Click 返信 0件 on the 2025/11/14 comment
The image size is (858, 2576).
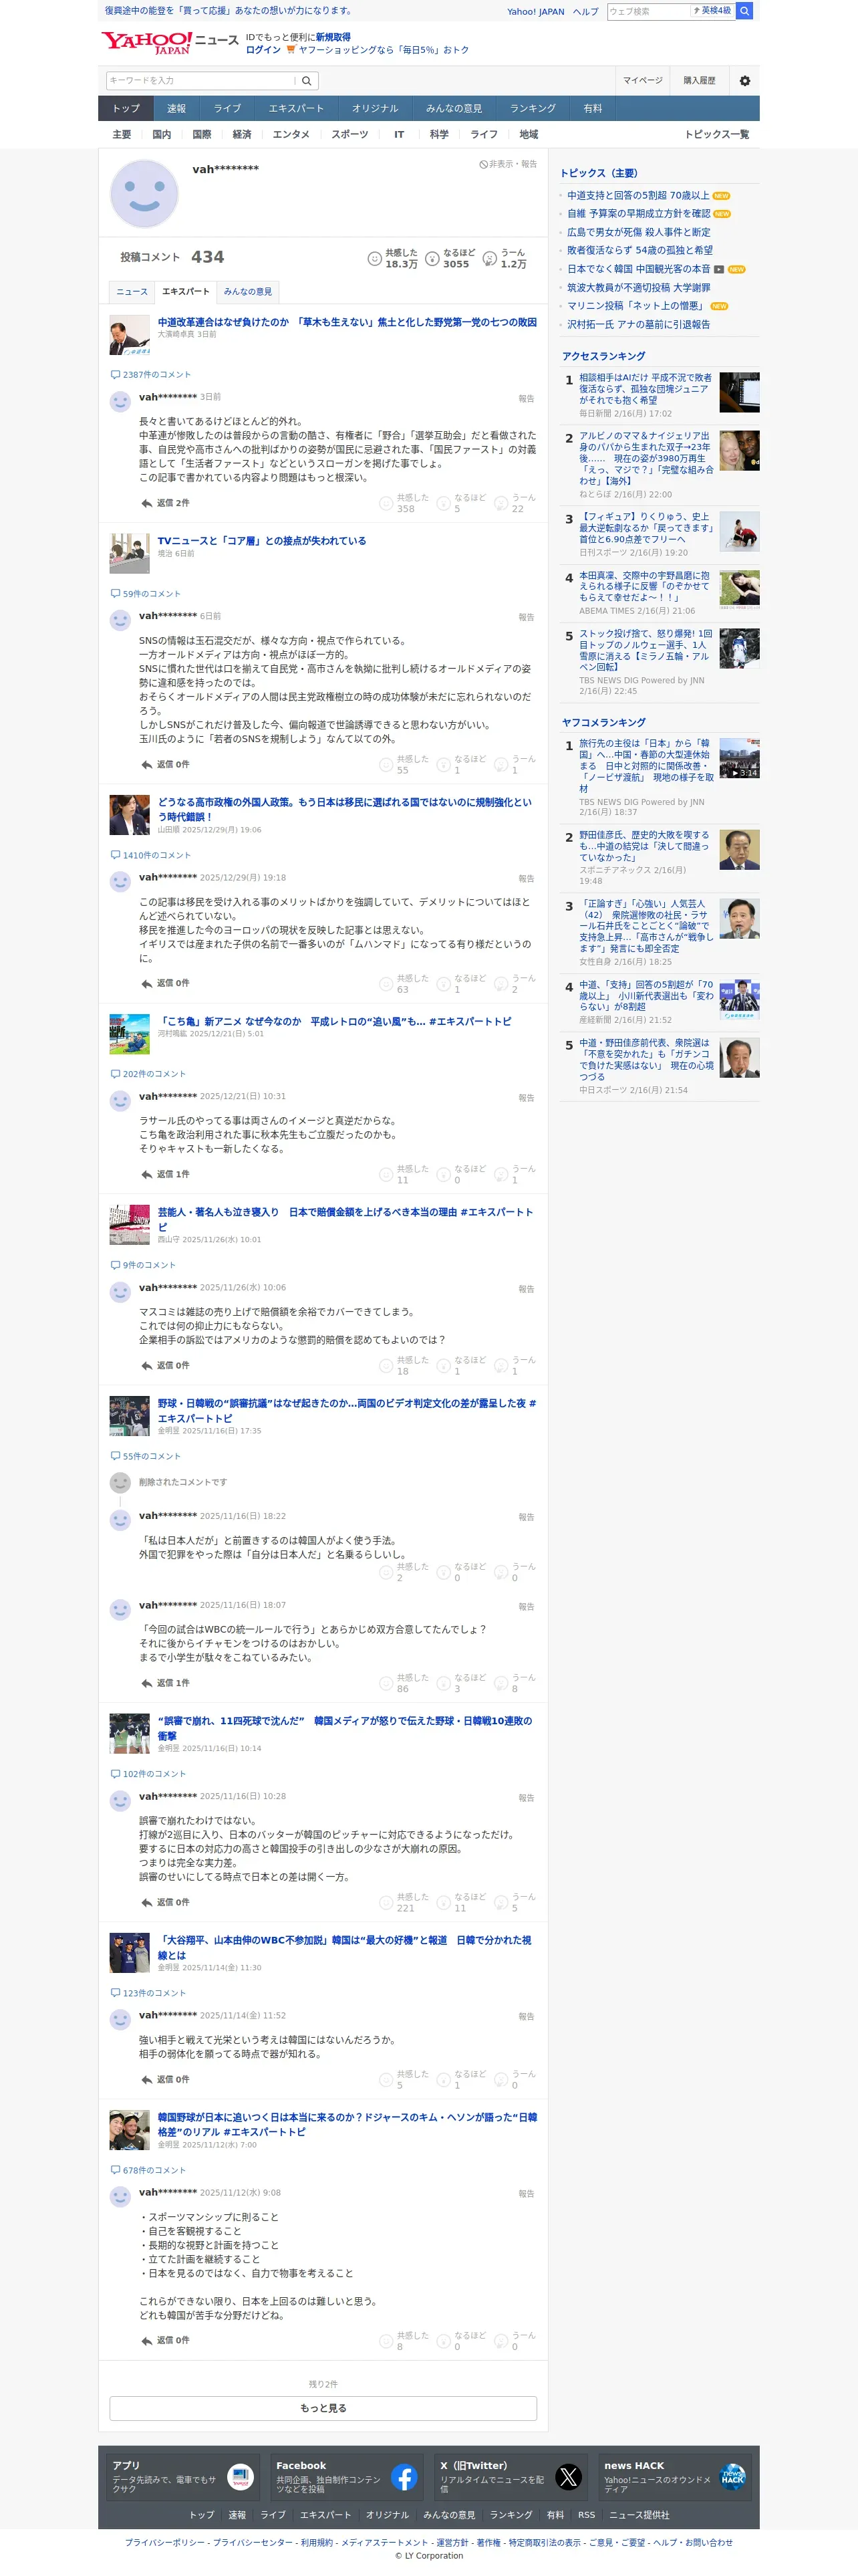(165, 2081)
